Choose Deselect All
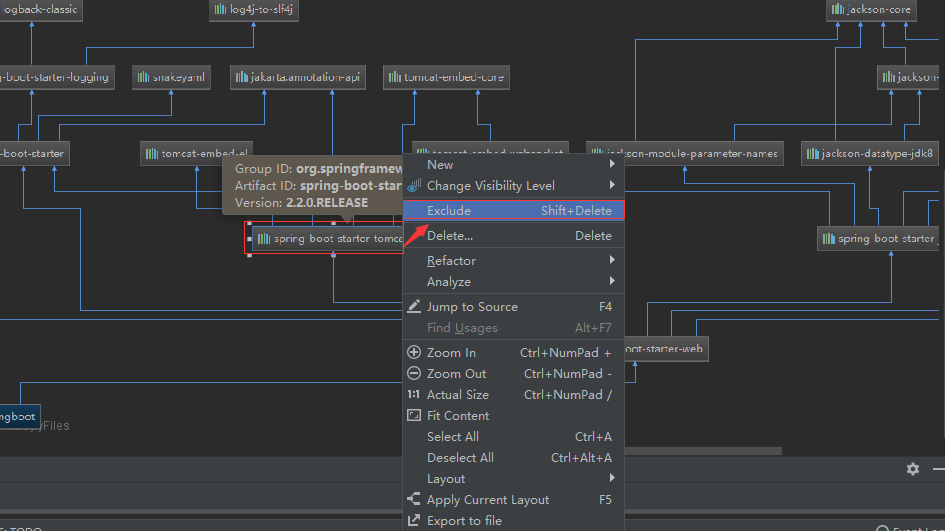Viewport: 945px width, 531px height. pyautogui.click(x=513, y=457)
